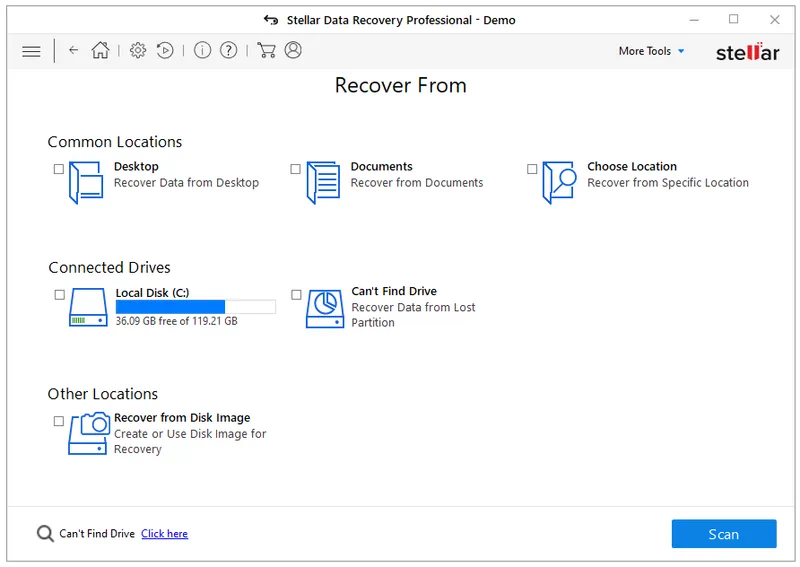Check the Desktop checkbox
The width and height of the screenshot is (800, 567).
pyautogui.click(x=59, y=169)
